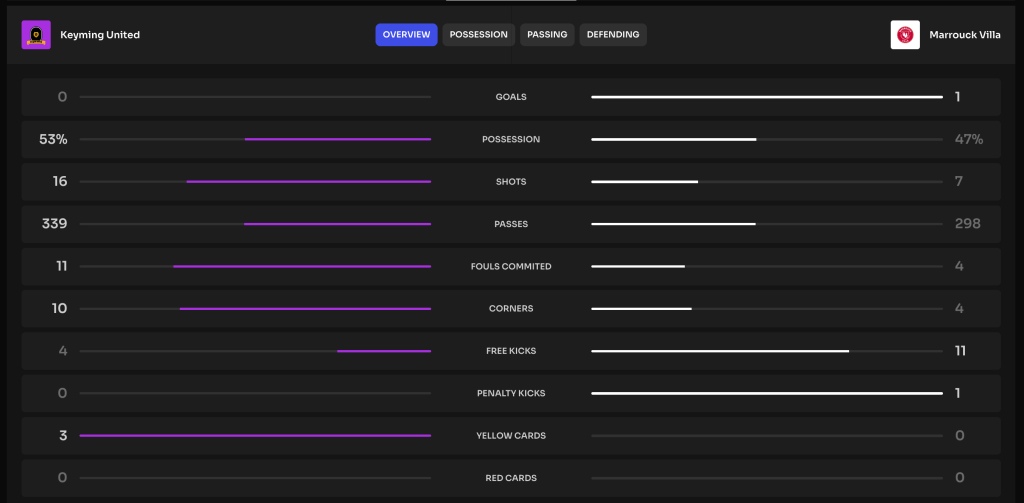Viewport: 1024px width, 503px height.
Task: Click the purple bar in Corners row
Action: pos(305,309)
